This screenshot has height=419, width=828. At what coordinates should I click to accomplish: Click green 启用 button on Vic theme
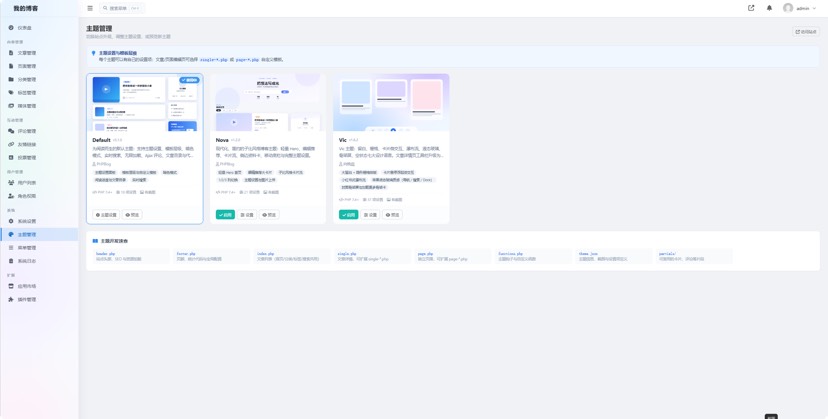349,215
